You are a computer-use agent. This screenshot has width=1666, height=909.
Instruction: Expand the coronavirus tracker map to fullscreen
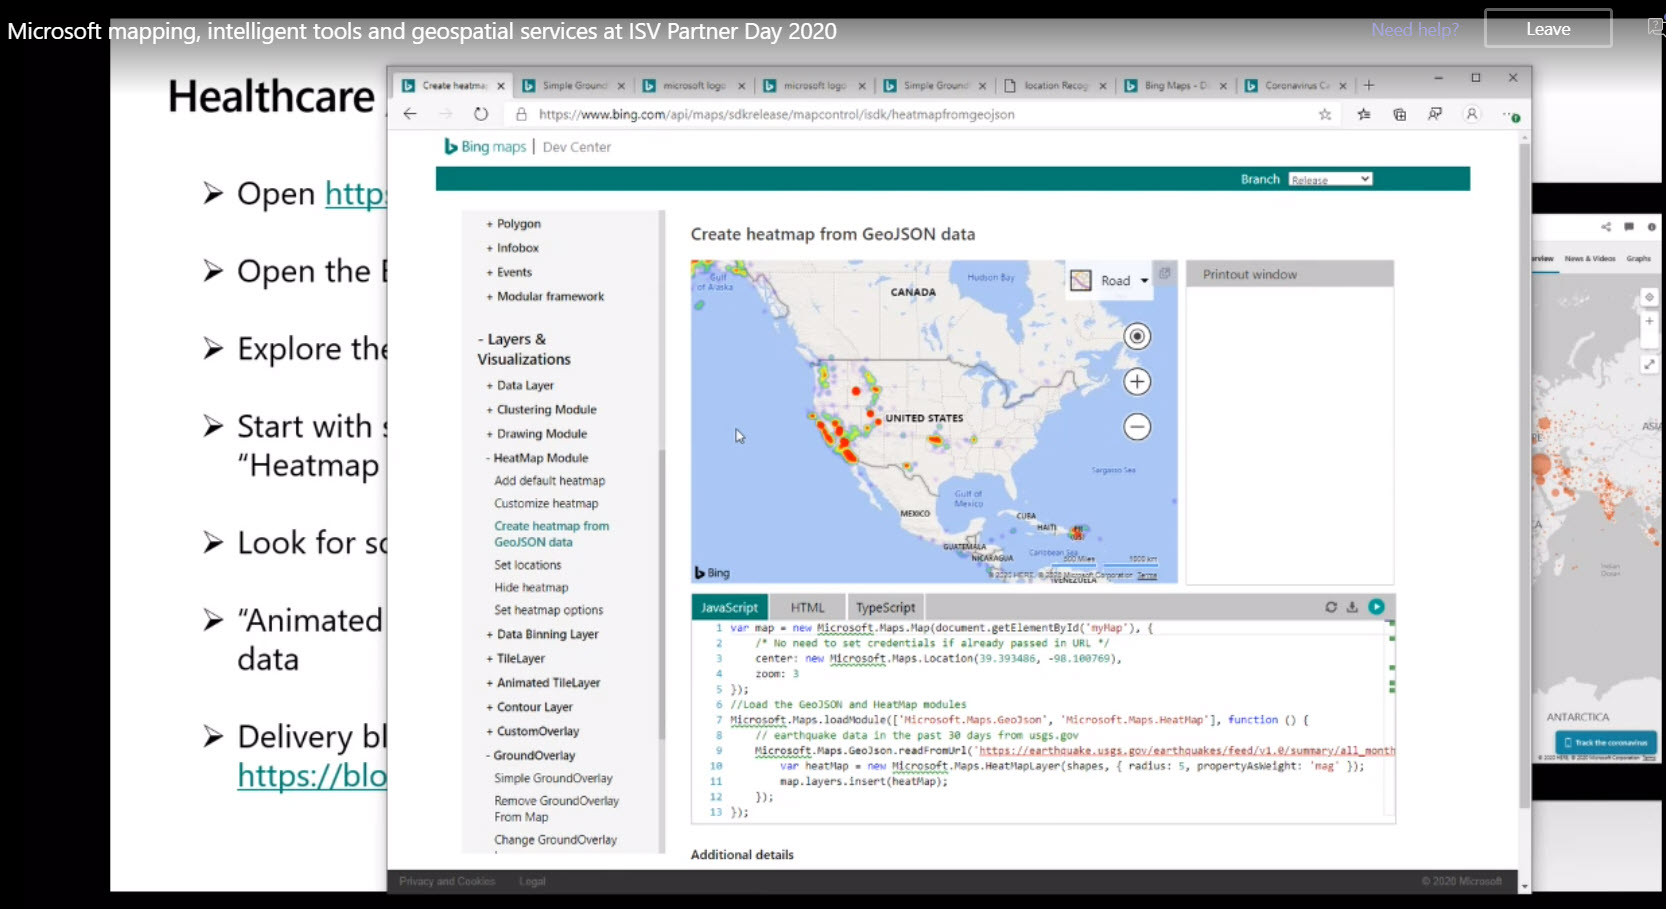[x=1649, y=364]
